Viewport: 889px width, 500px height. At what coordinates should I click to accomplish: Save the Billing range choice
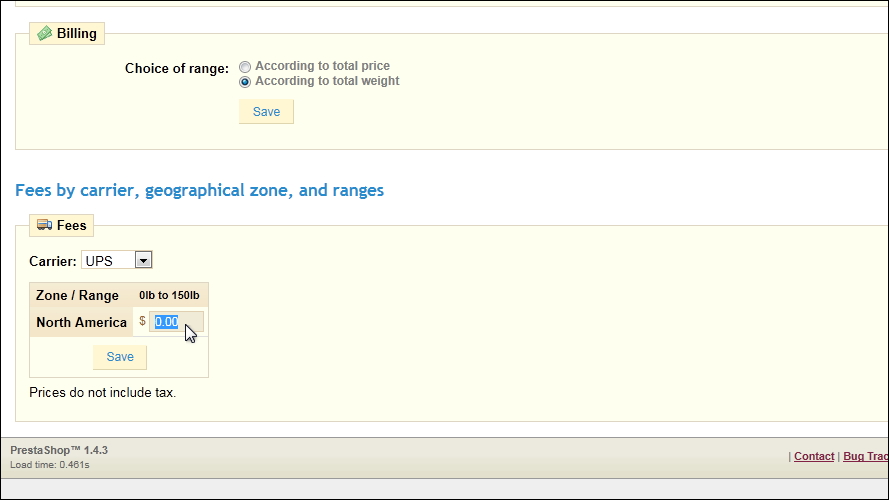pos(266,112)
